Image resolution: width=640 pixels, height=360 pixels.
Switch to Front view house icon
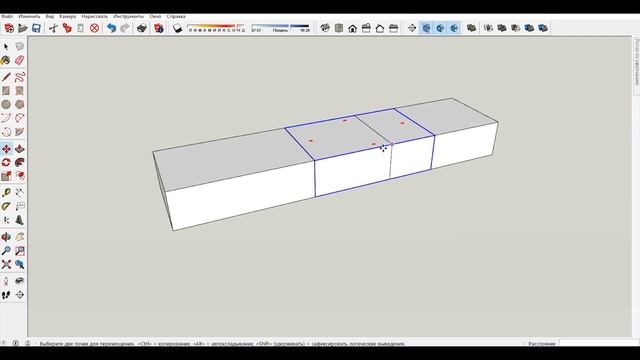pos(352,28)
